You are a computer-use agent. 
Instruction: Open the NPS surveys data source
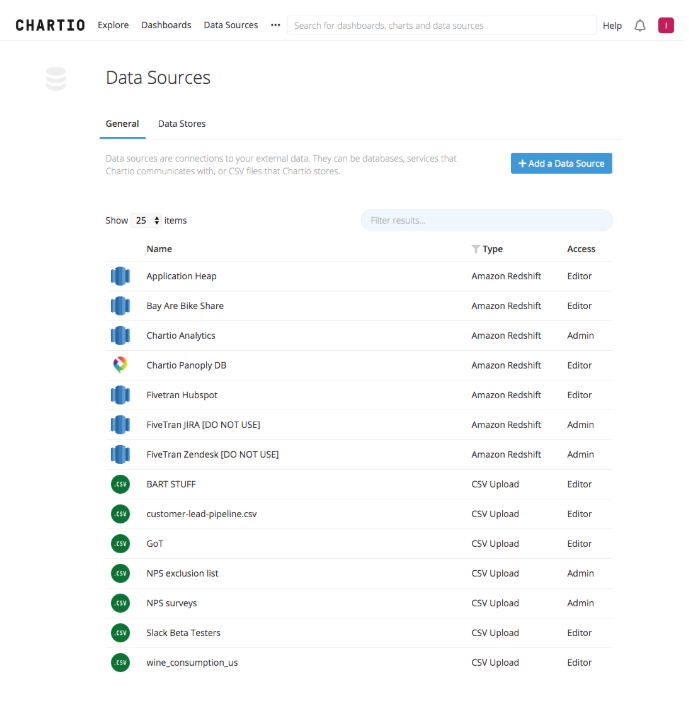point(172,603)
